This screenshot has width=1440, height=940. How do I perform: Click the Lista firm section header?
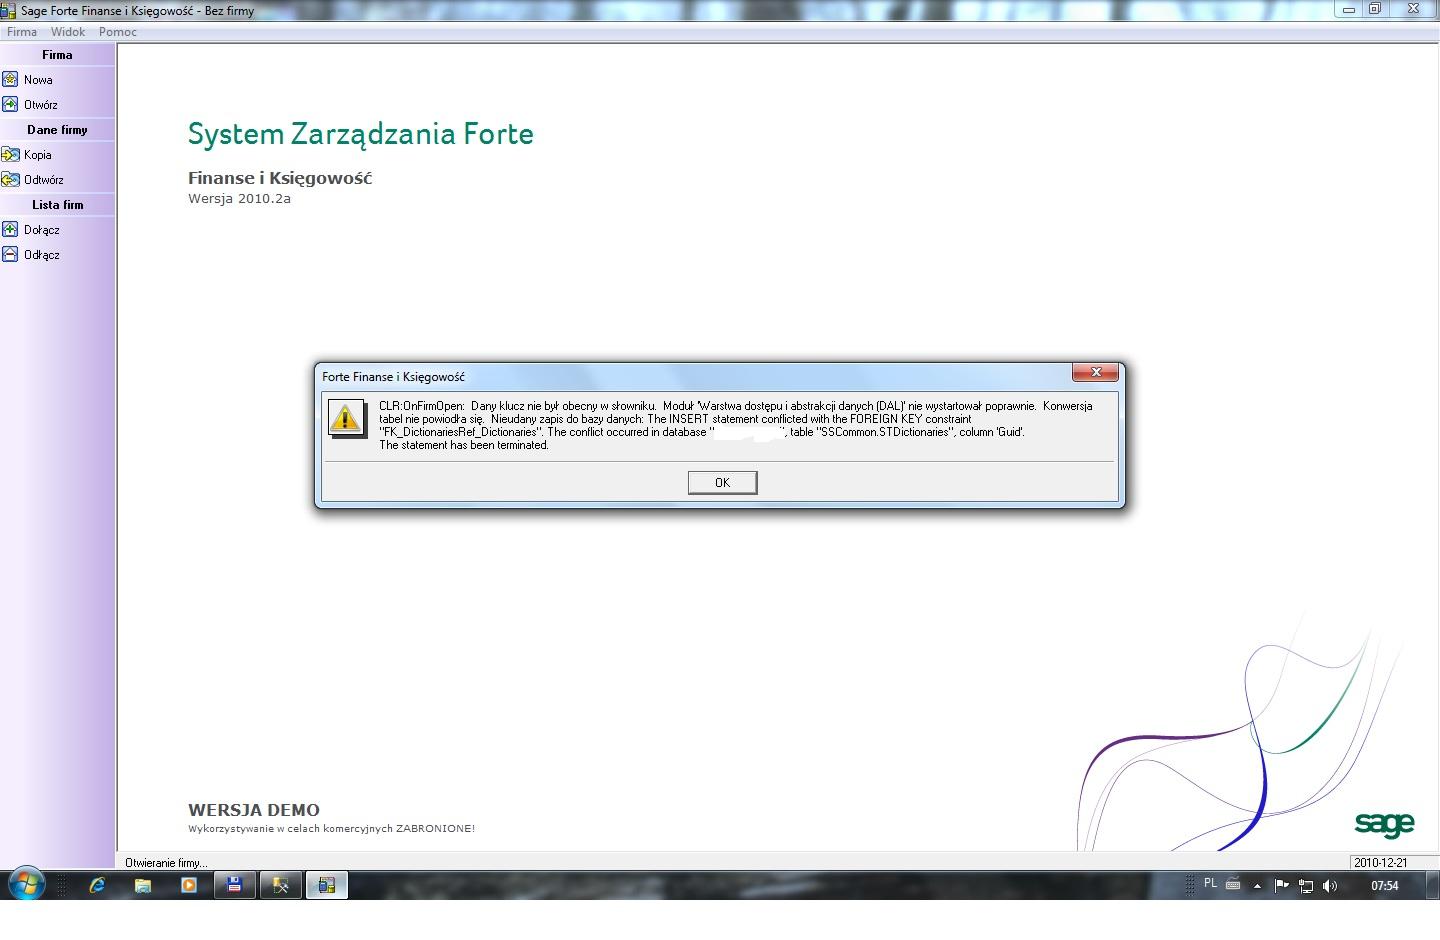[x=57, y=204]
